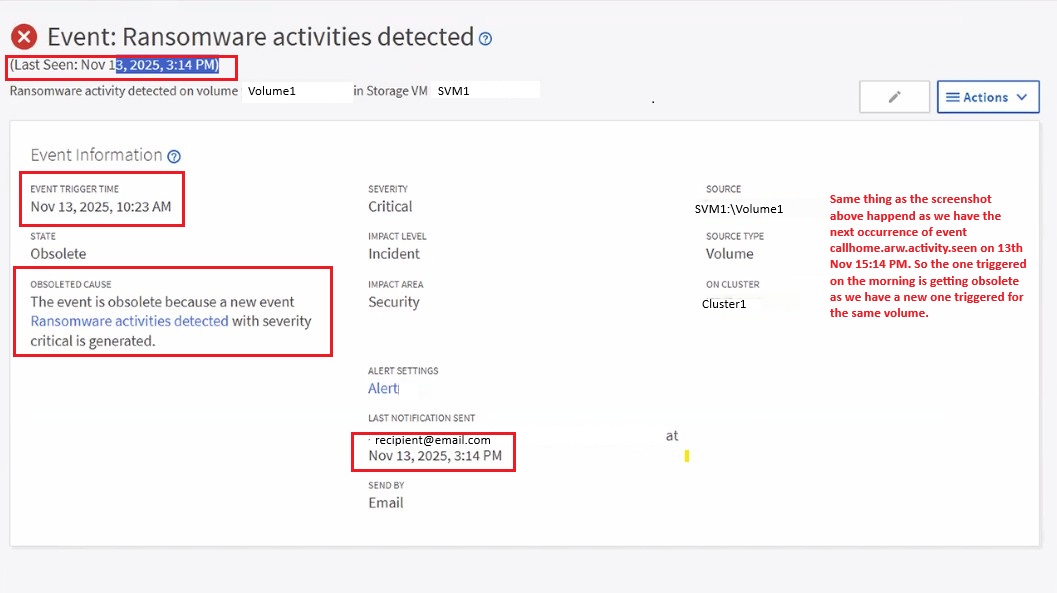This screenshot has height=593, width=1057.
Task: Open the Alert settings link
Action: (x=383, y=388)
